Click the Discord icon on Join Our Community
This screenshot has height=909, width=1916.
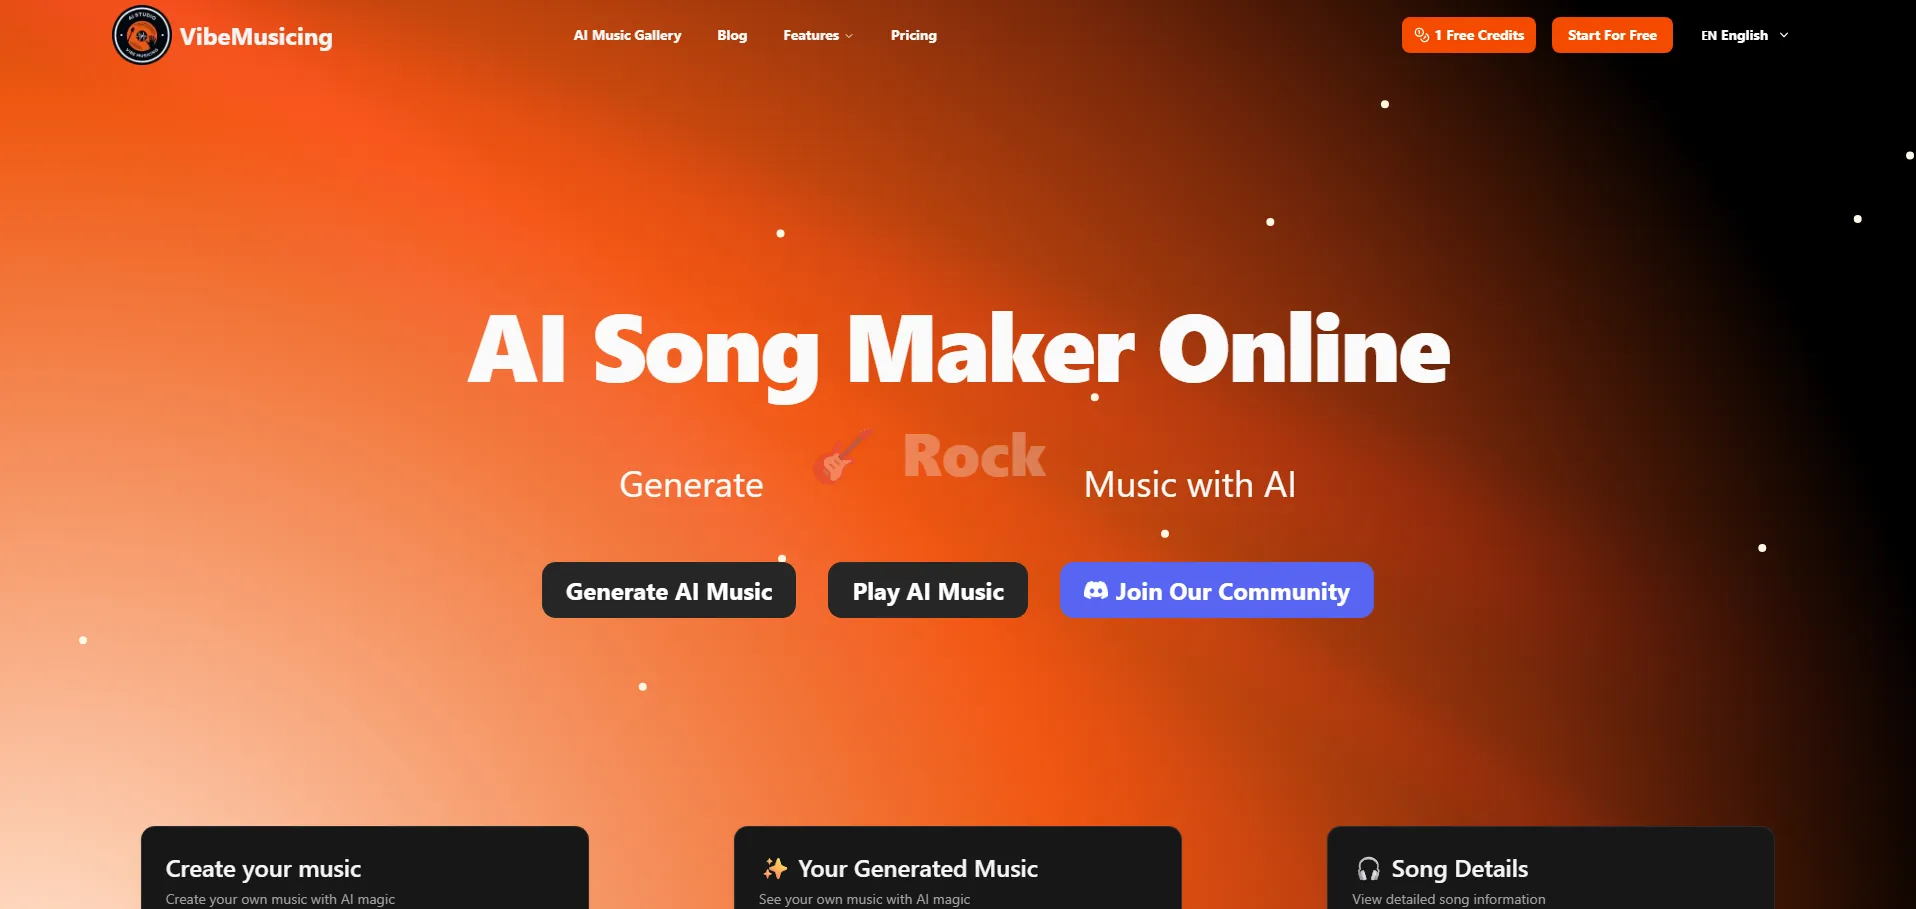[x=1096, y=591]
